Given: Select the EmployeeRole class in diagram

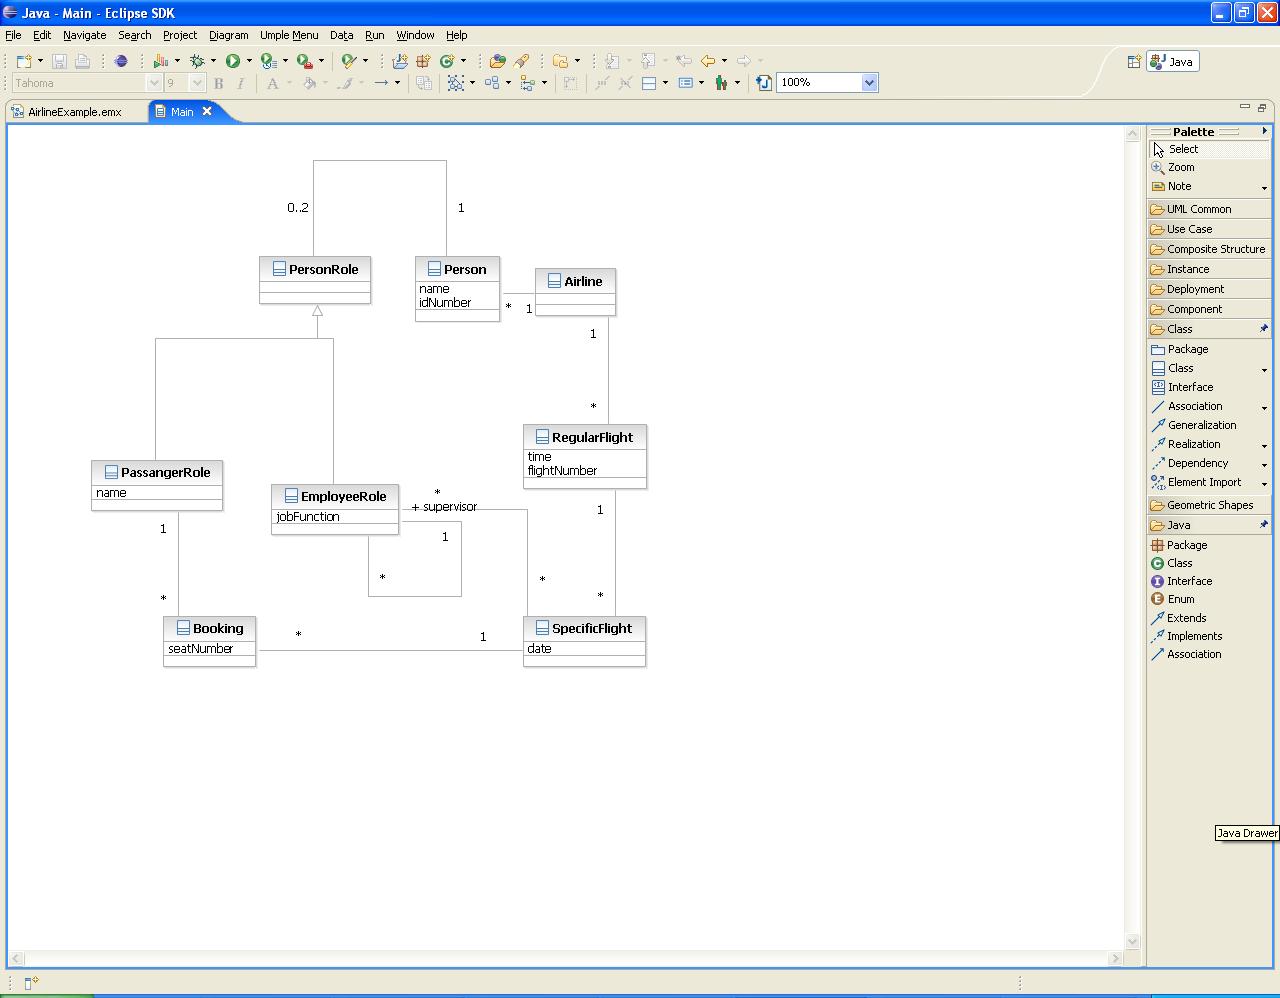Looking at the screenshot, I should [343, 497].
